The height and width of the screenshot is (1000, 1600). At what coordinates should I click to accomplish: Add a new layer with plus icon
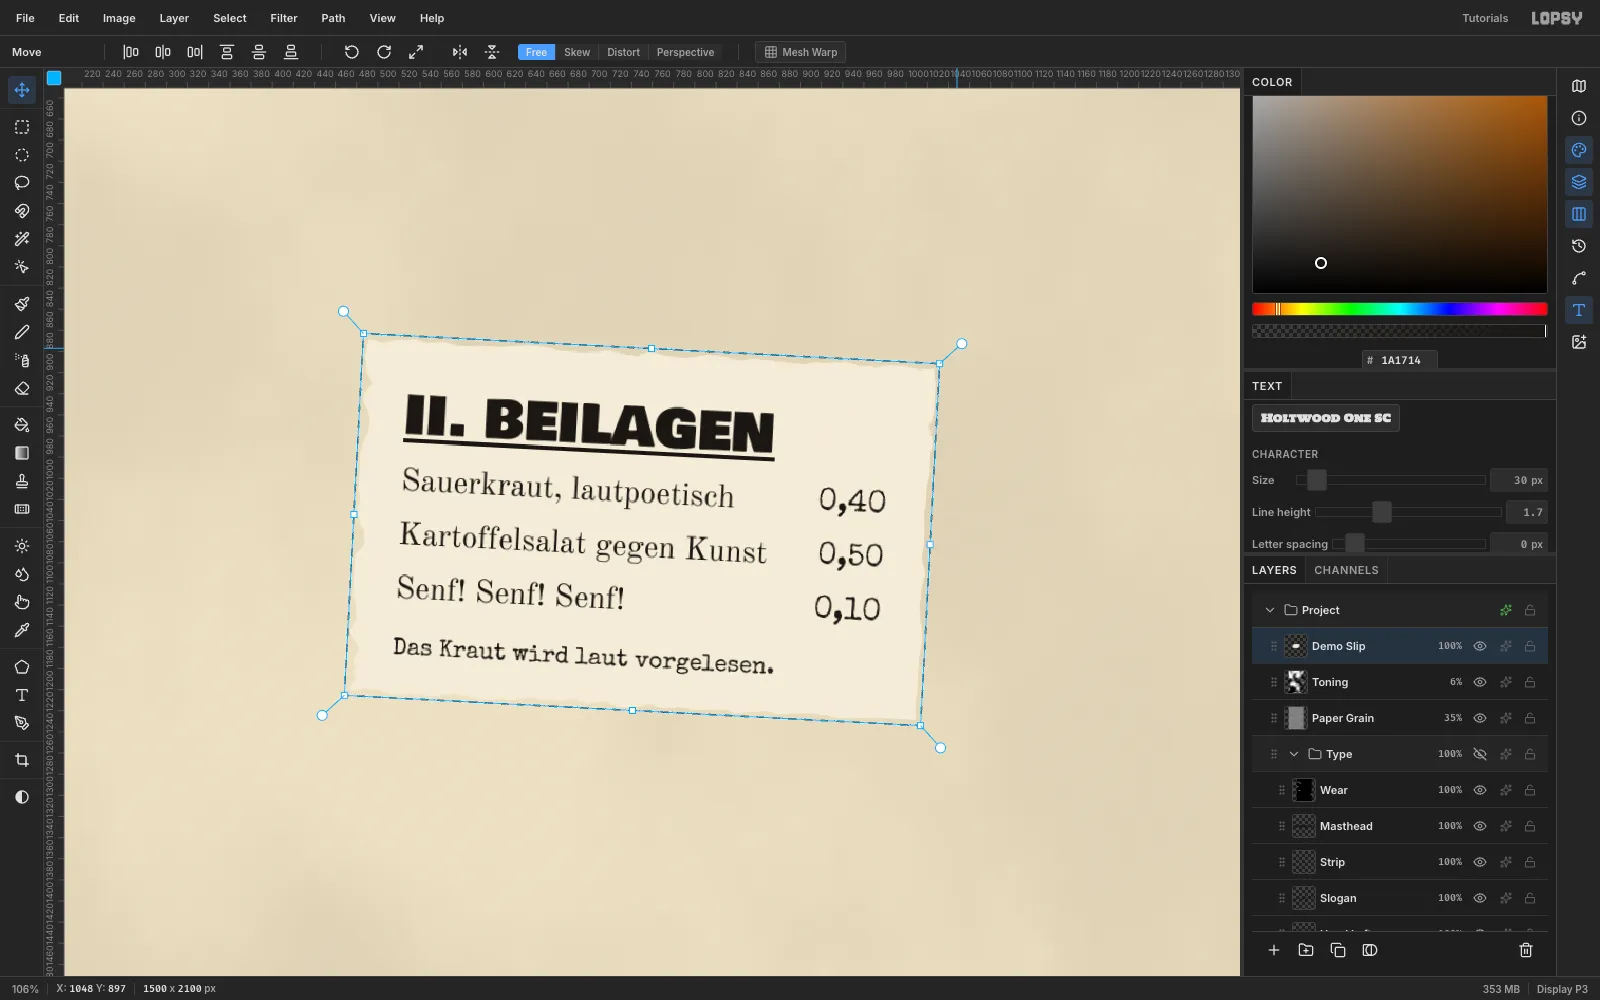pyautogui.click(x=1274, y=950)
